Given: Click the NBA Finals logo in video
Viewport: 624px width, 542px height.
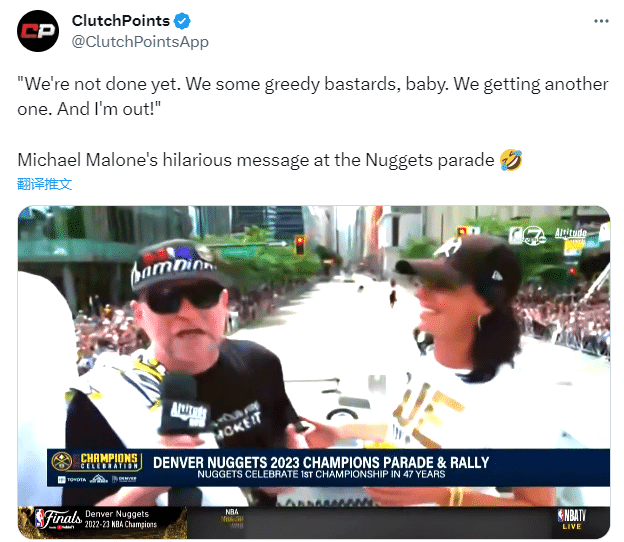Looking at the screenshot, I should (x=58, y=519).
